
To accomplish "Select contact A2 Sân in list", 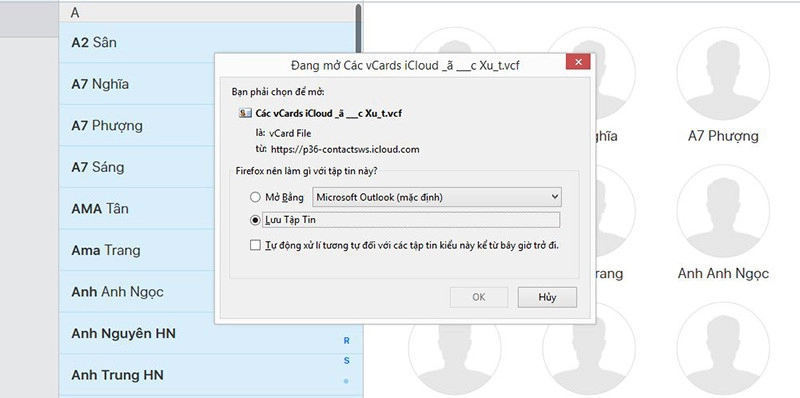I will click(210, 42).
